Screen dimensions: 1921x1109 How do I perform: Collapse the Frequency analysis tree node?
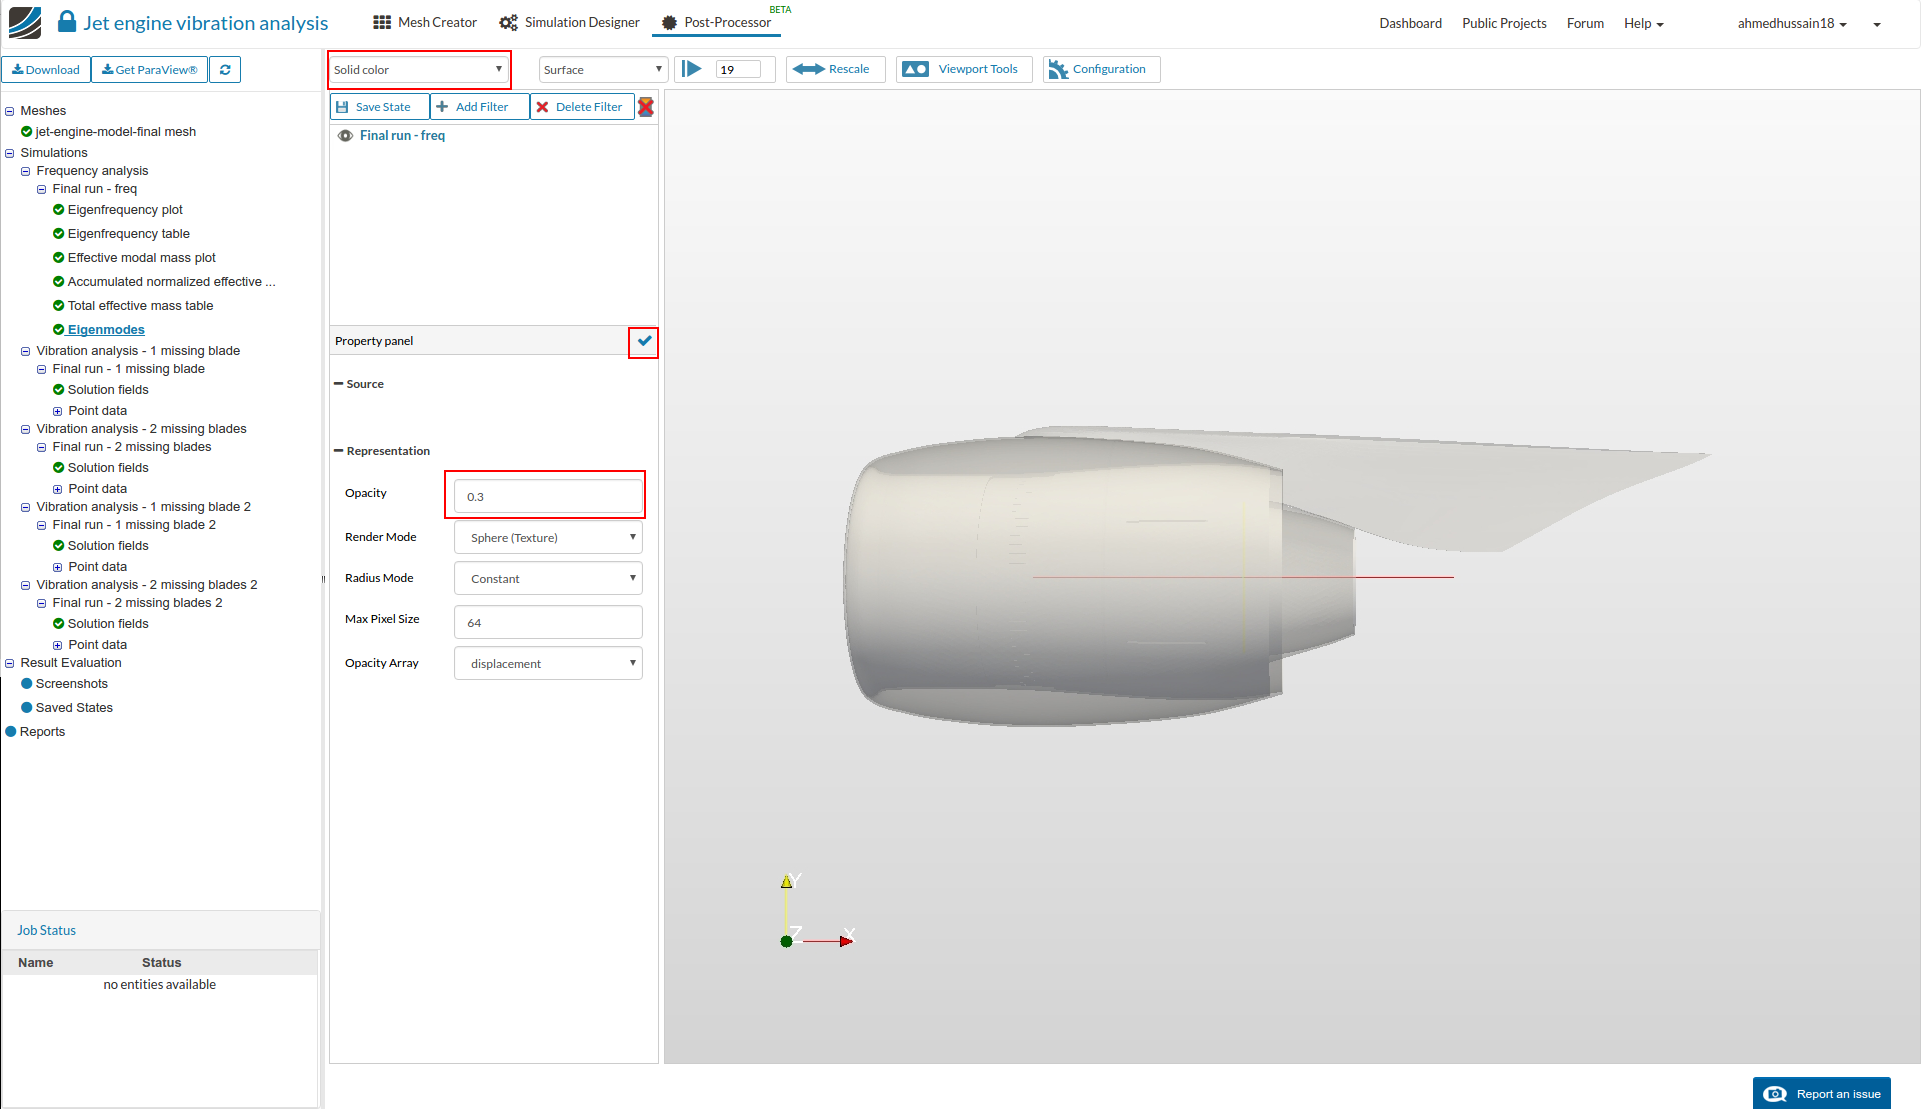(26, 171)
